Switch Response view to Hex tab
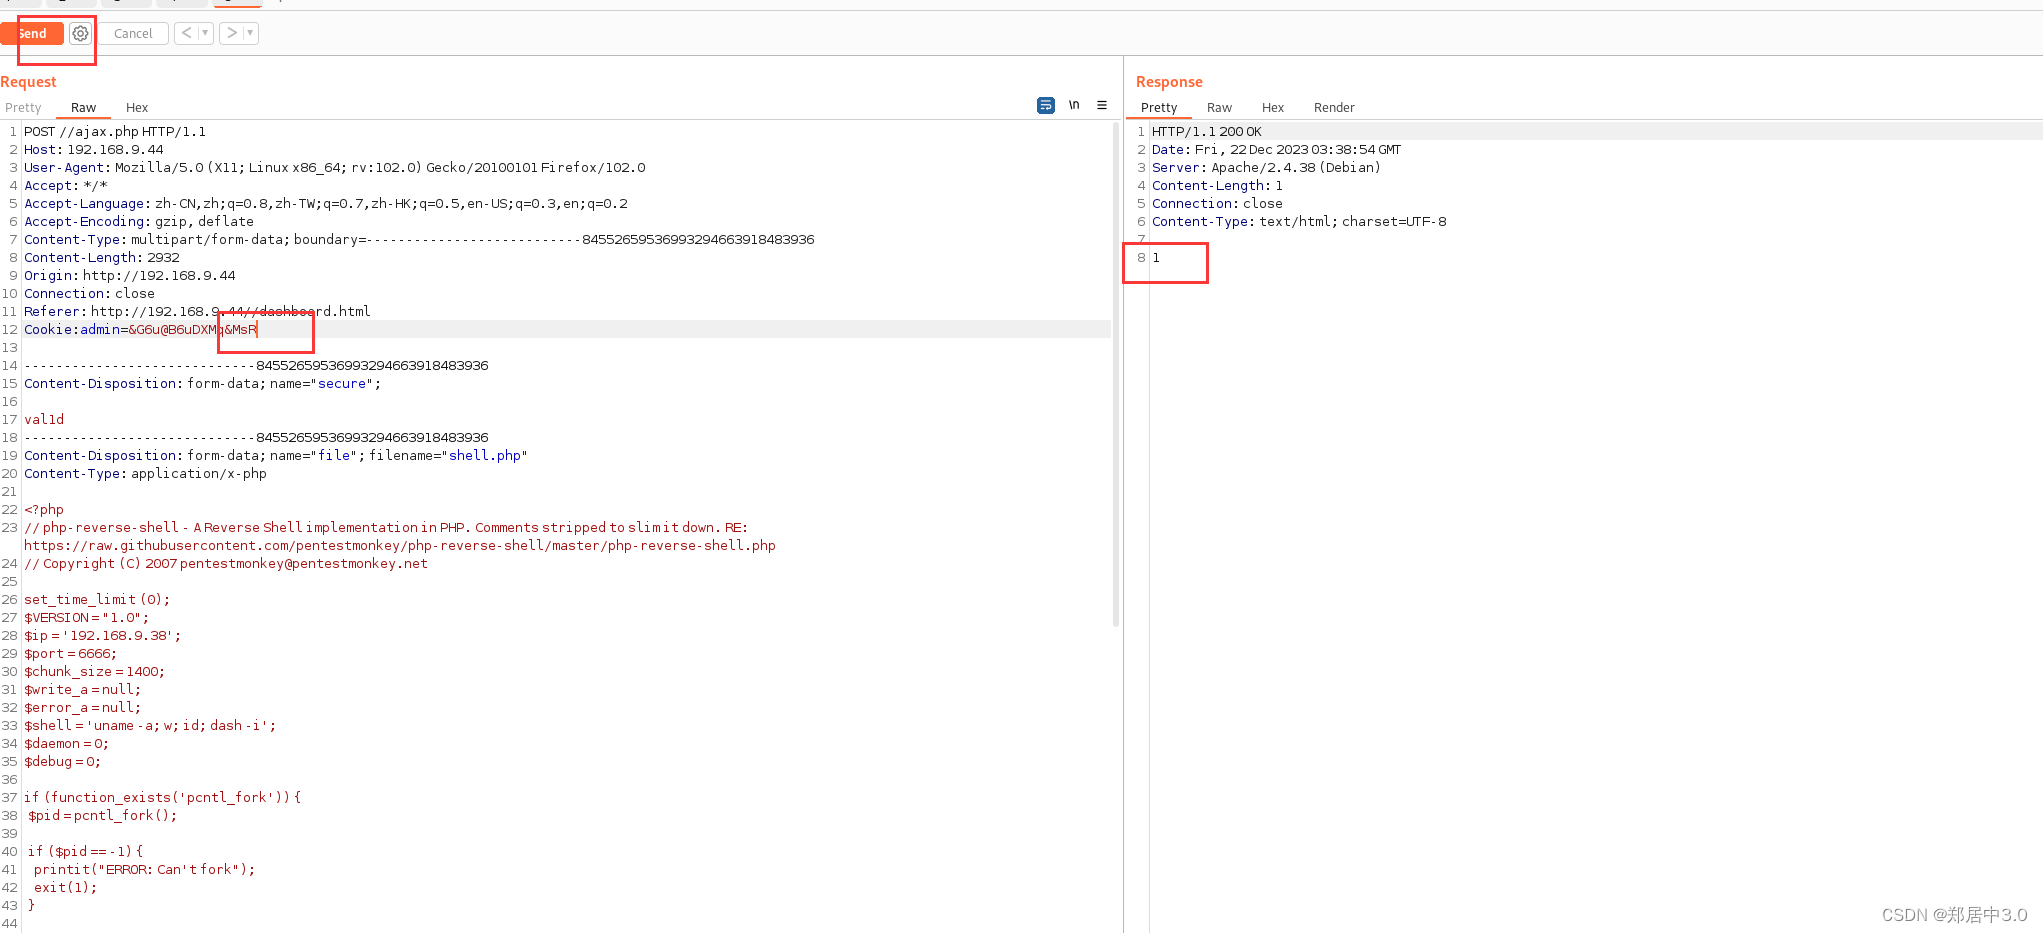 point(1273,107)
